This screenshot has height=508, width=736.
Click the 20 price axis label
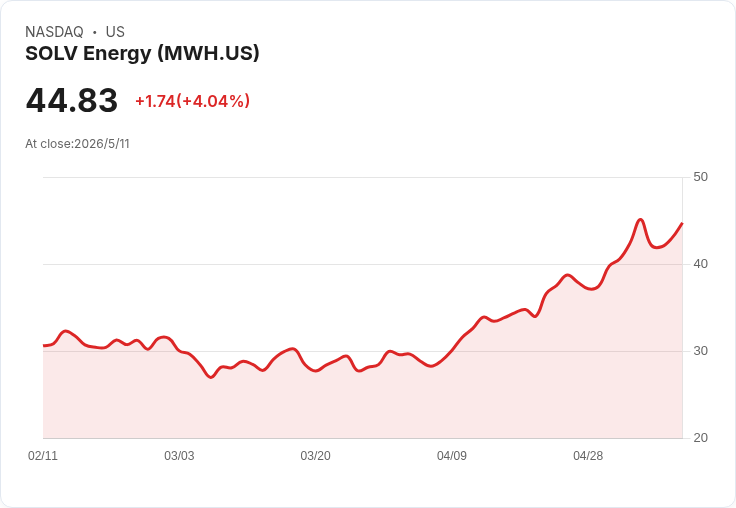pos(700,438)
